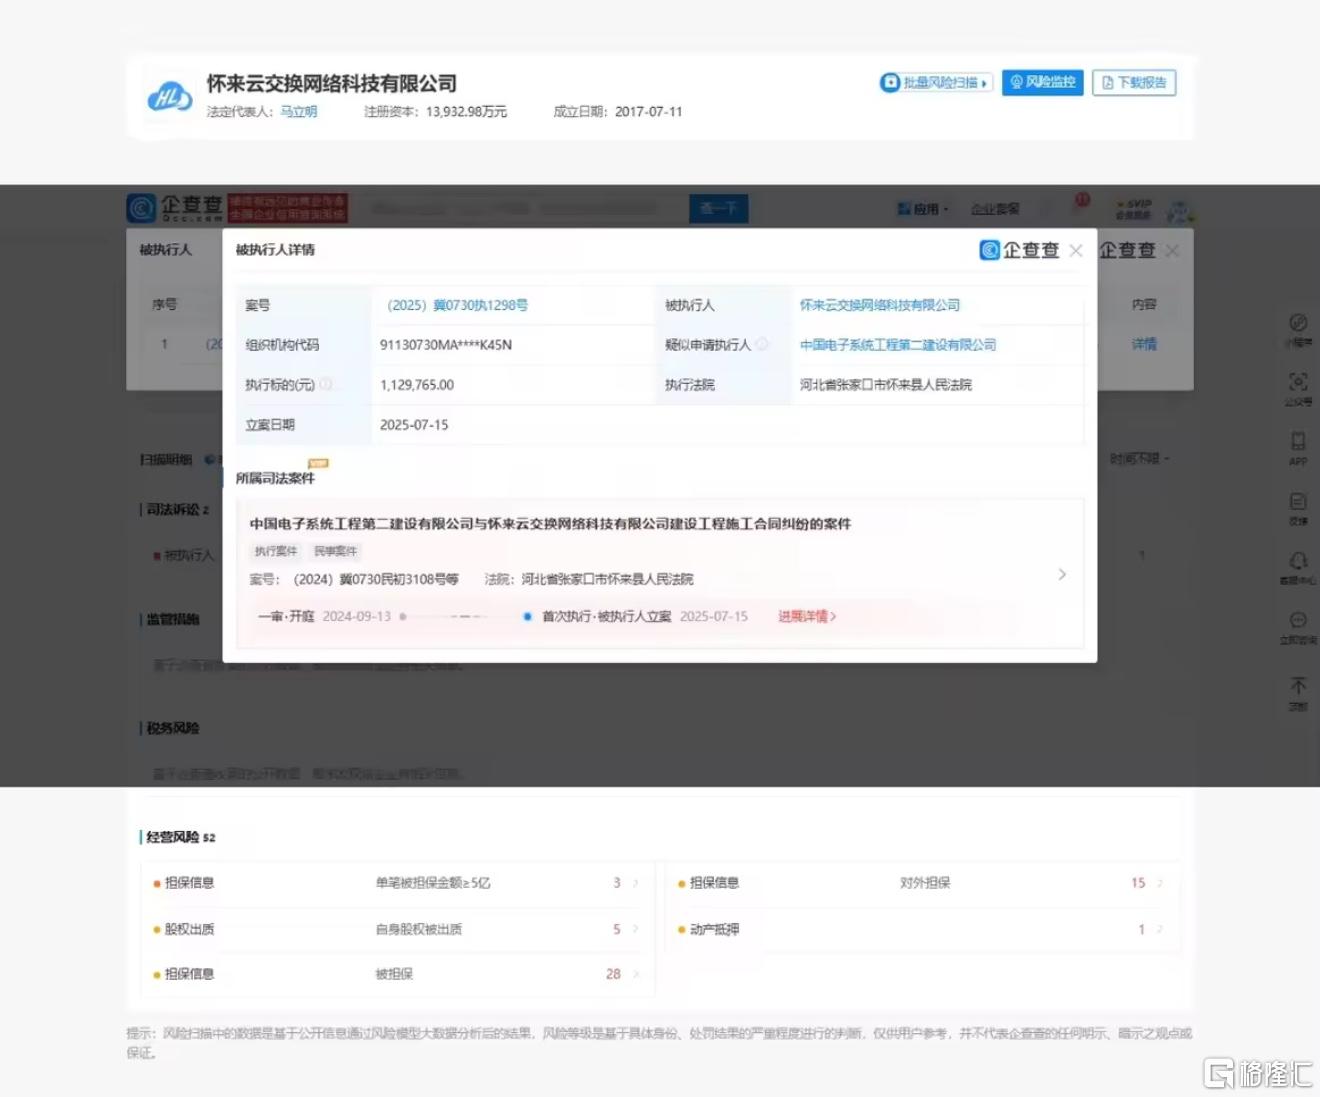Open 担保信息 对外担保 row
This screenshot has height=1097, width=1320.
click(x=922, y=883)
